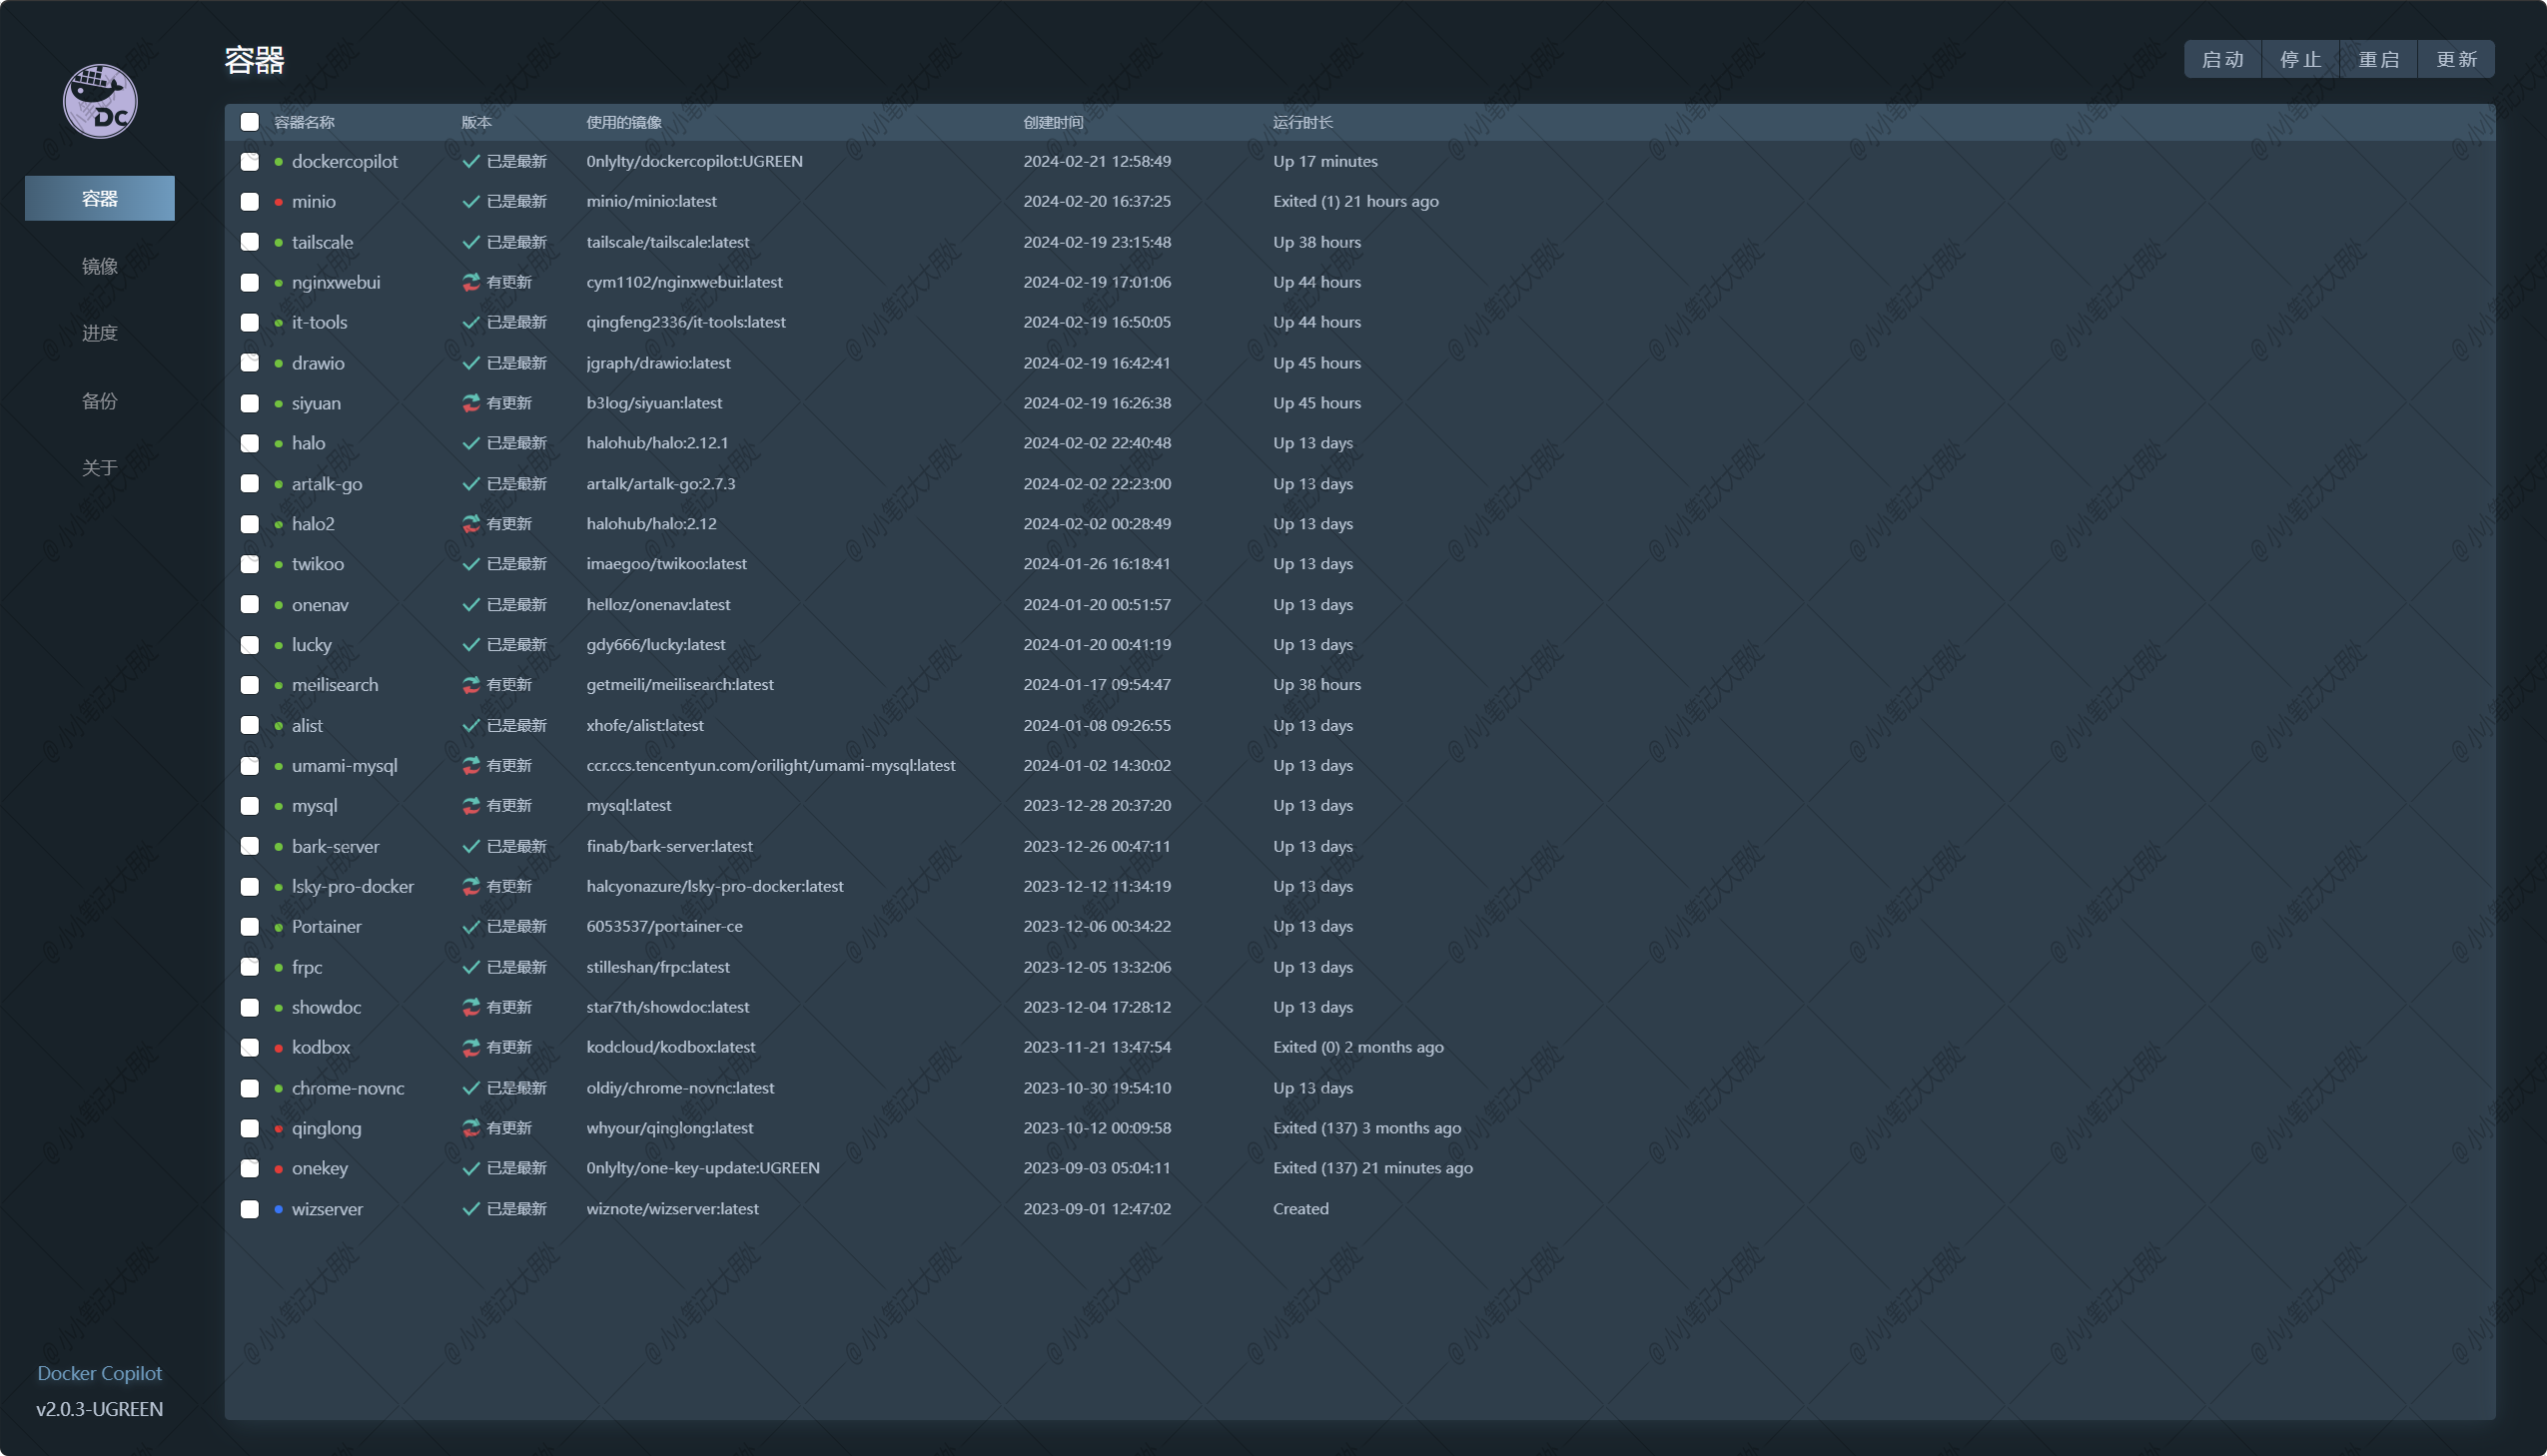Click the update icon for meilisearch row
The image size is (2547, 1456).
pyautogui.click(x=471, y=685)
